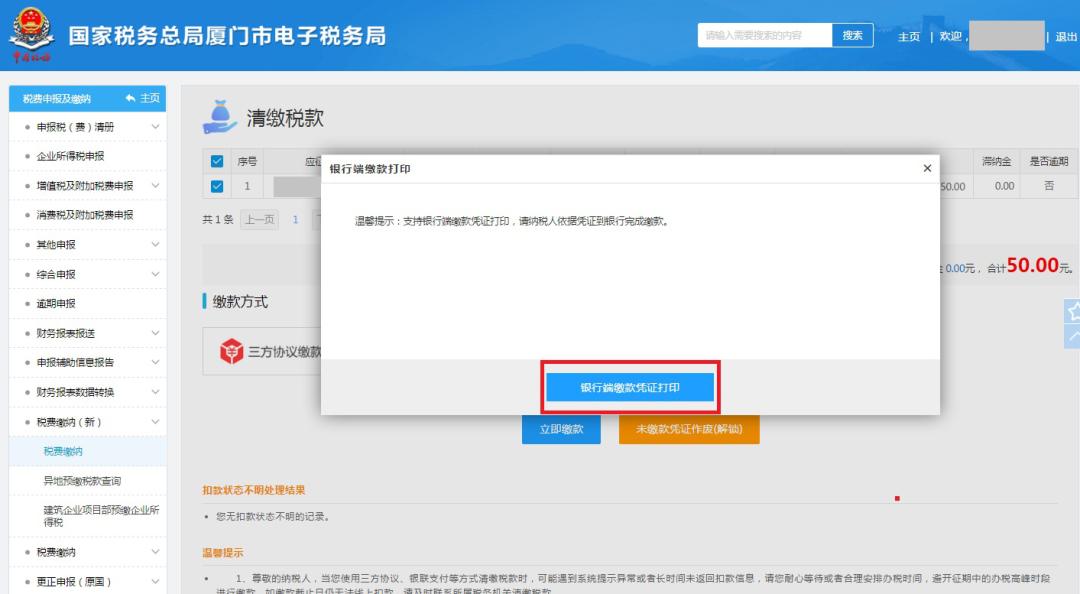
Task: Click the 银行端缴款凭证打印 button in the dialog
Action: [x=629, y=389]
